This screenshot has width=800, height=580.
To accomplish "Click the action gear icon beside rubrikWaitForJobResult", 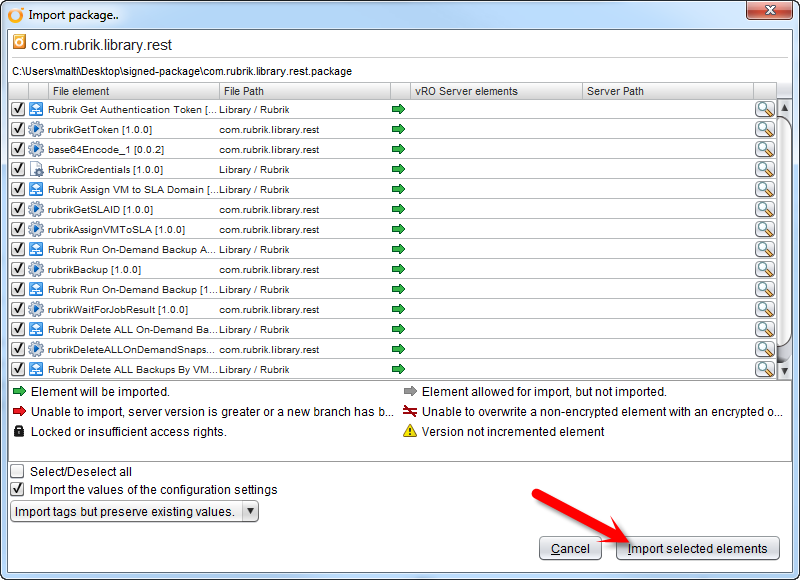I will pos(36,309).
